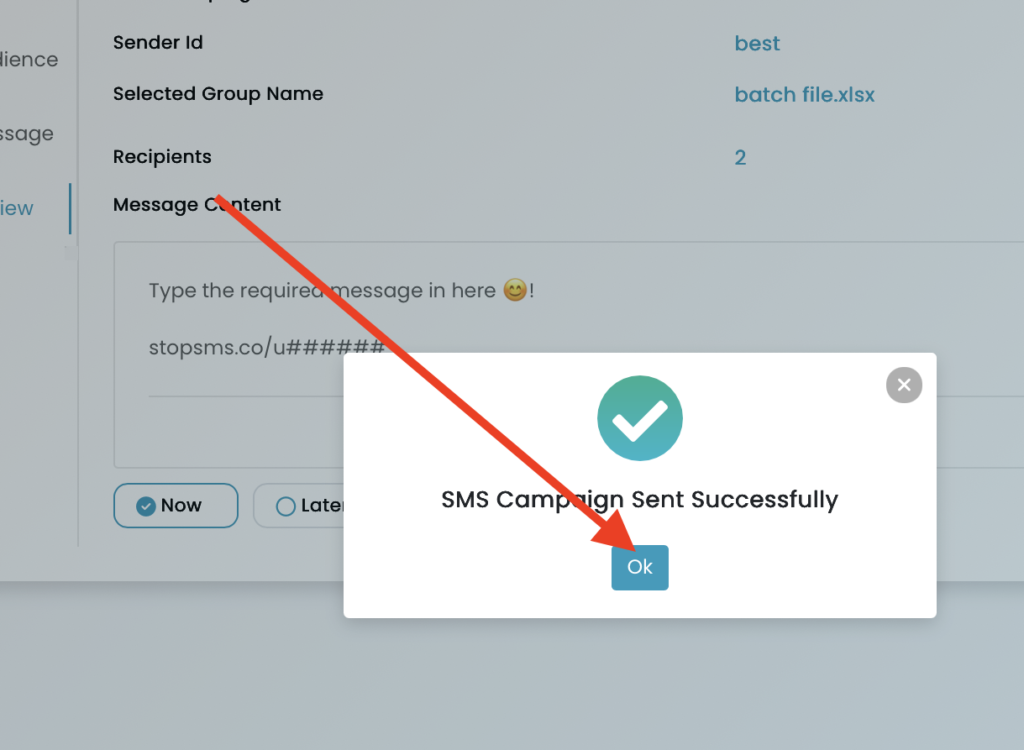This screenshot has width=1024, height=750.
Task: Click the blue checked circle inside Now
Action: click(x=146, y=506)
